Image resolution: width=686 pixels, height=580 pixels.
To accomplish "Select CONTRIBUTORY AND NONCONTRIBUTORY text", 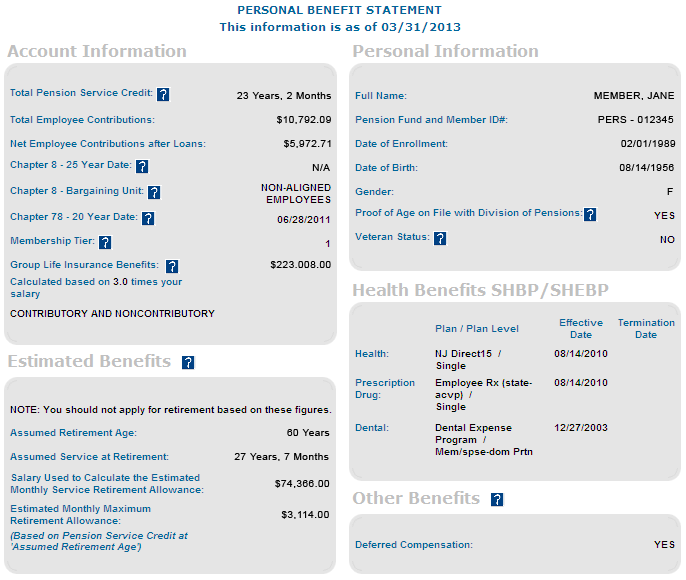I will tap(112, 314).
